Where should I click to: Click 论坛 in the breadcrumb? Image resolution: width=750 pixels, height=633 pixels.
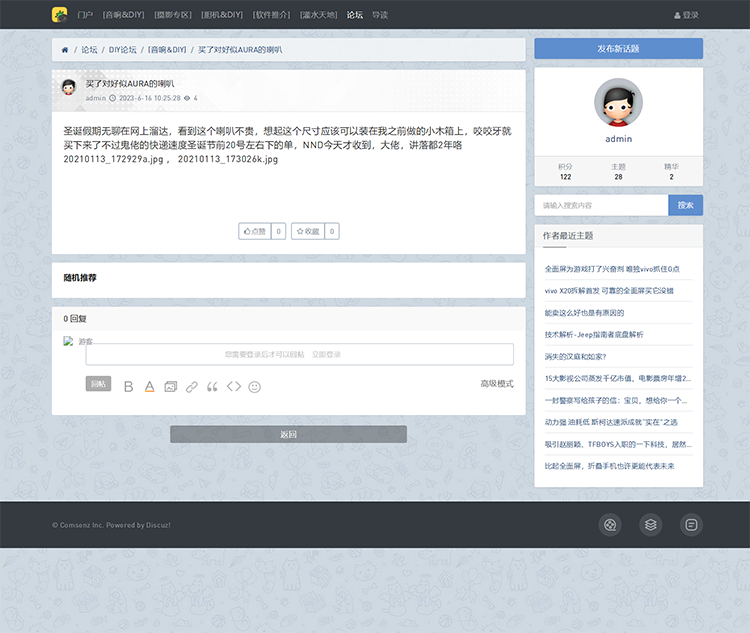[x=89, y=50]
